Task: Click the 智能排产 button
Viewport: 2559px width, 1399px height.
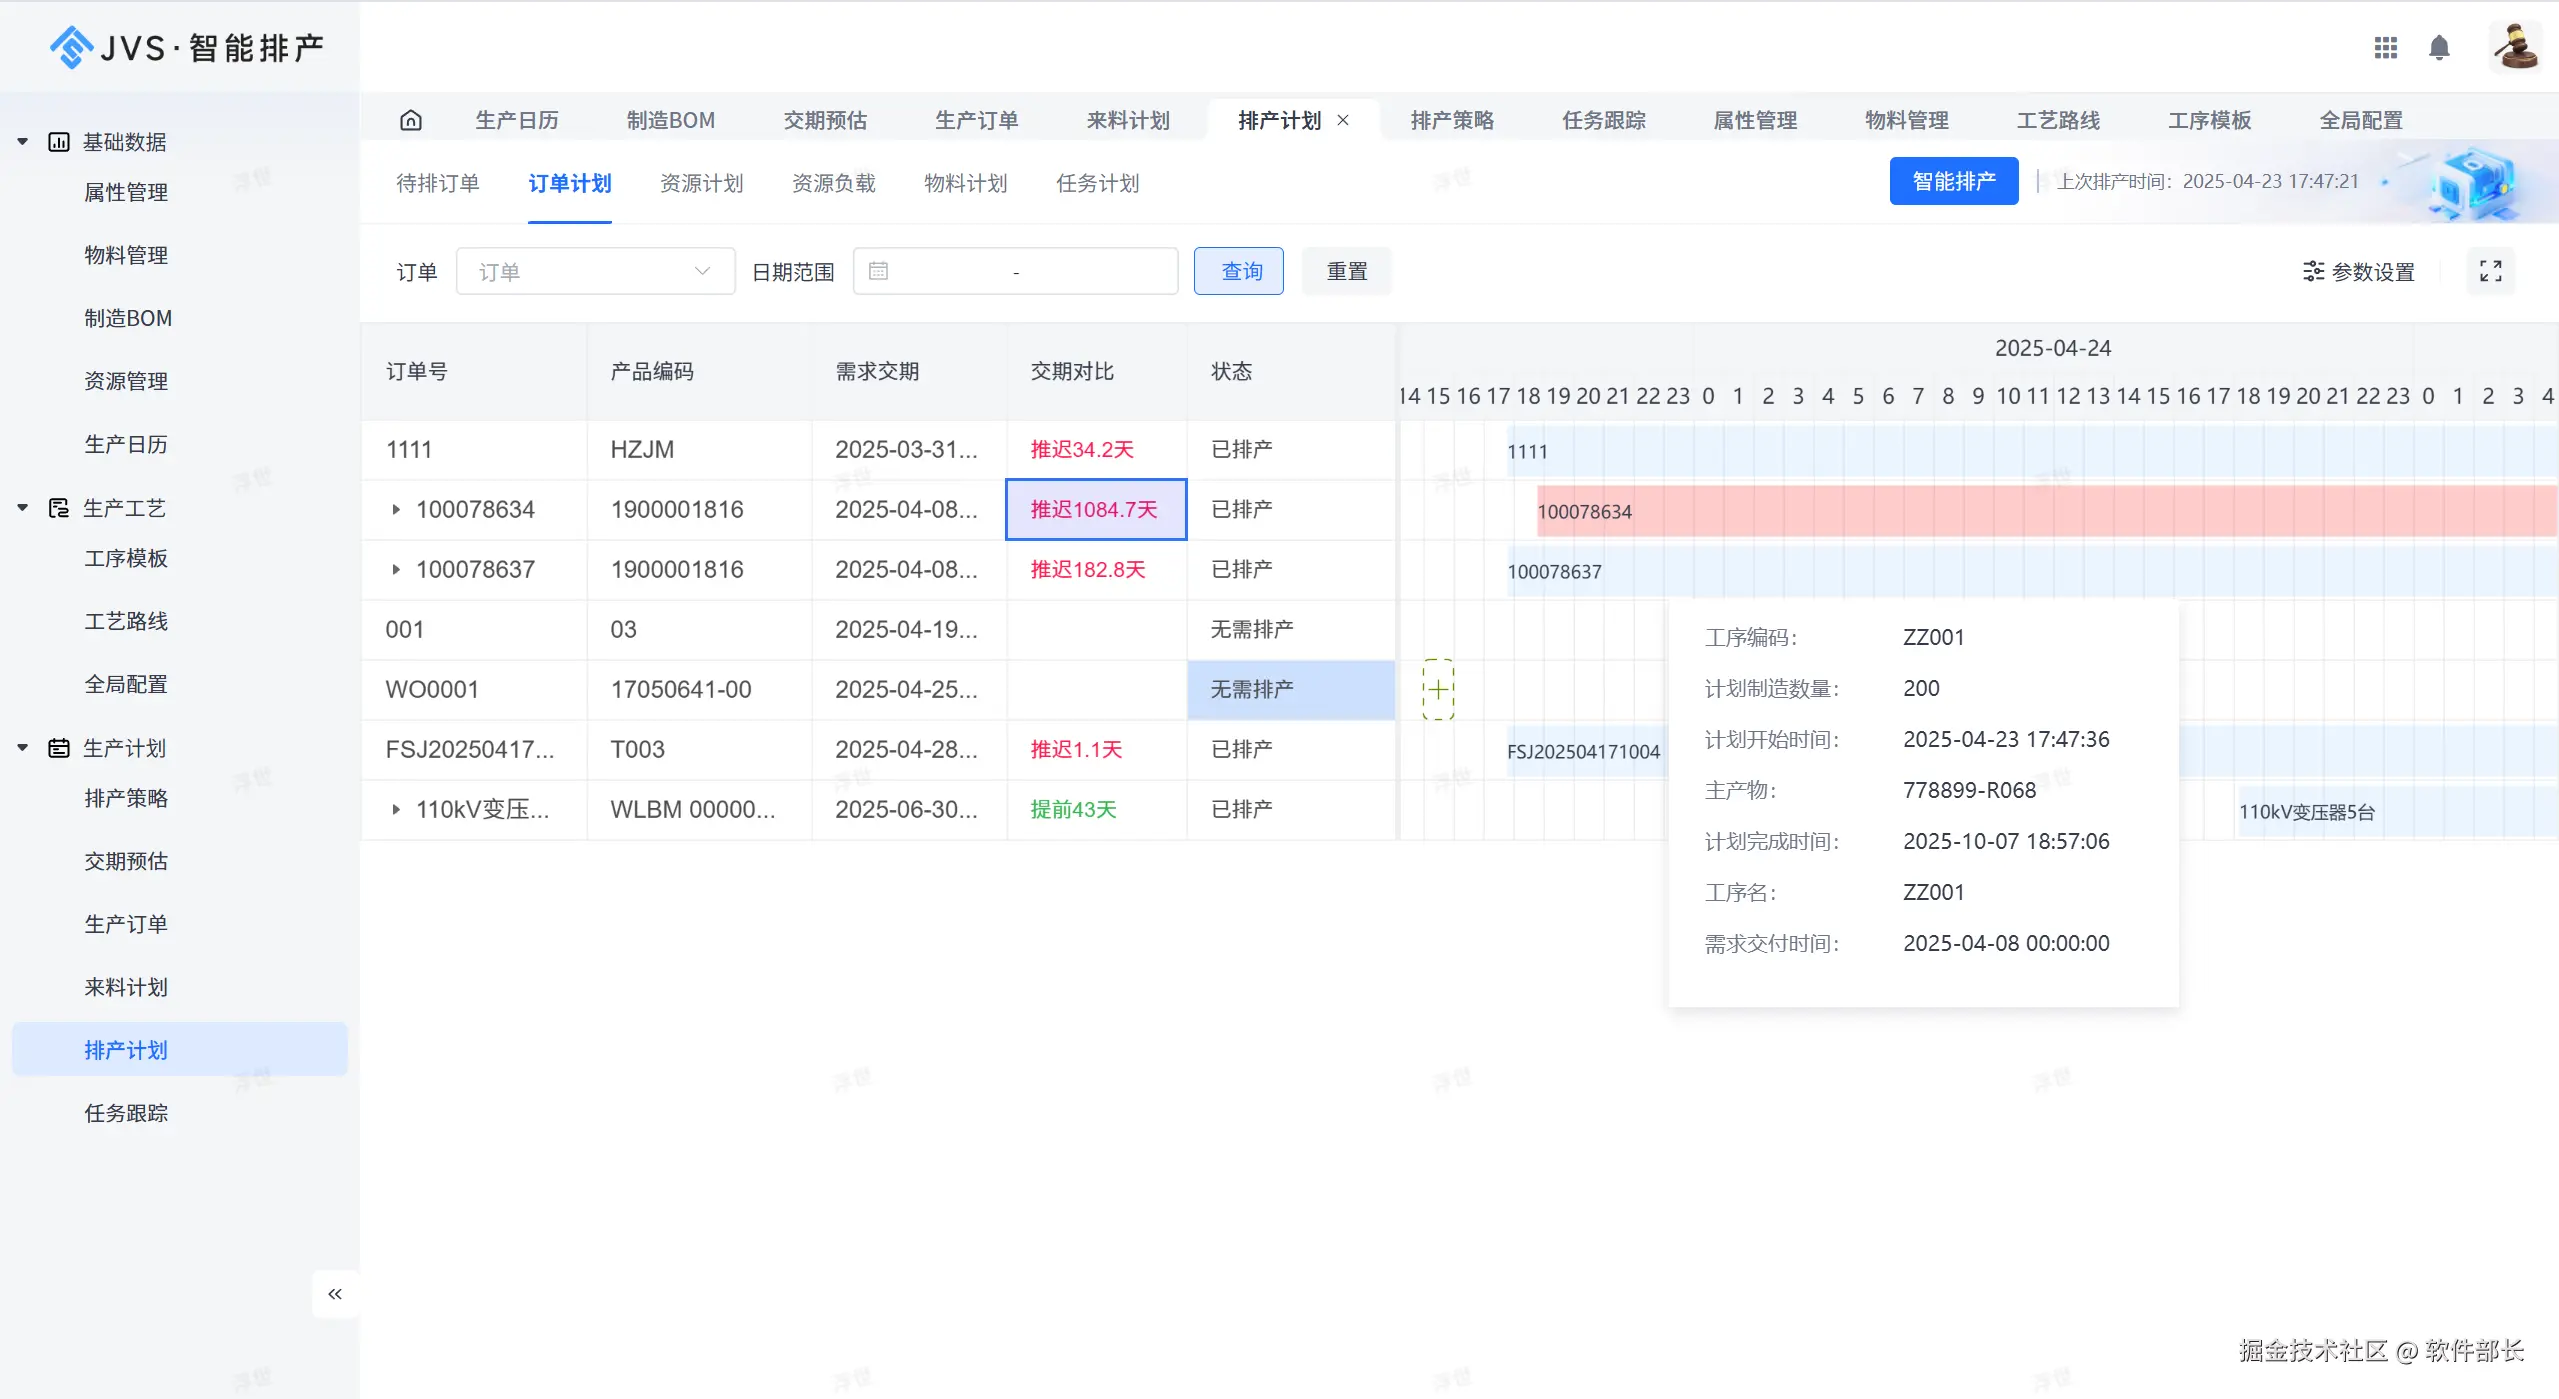Action: (x=1953, y=181)
